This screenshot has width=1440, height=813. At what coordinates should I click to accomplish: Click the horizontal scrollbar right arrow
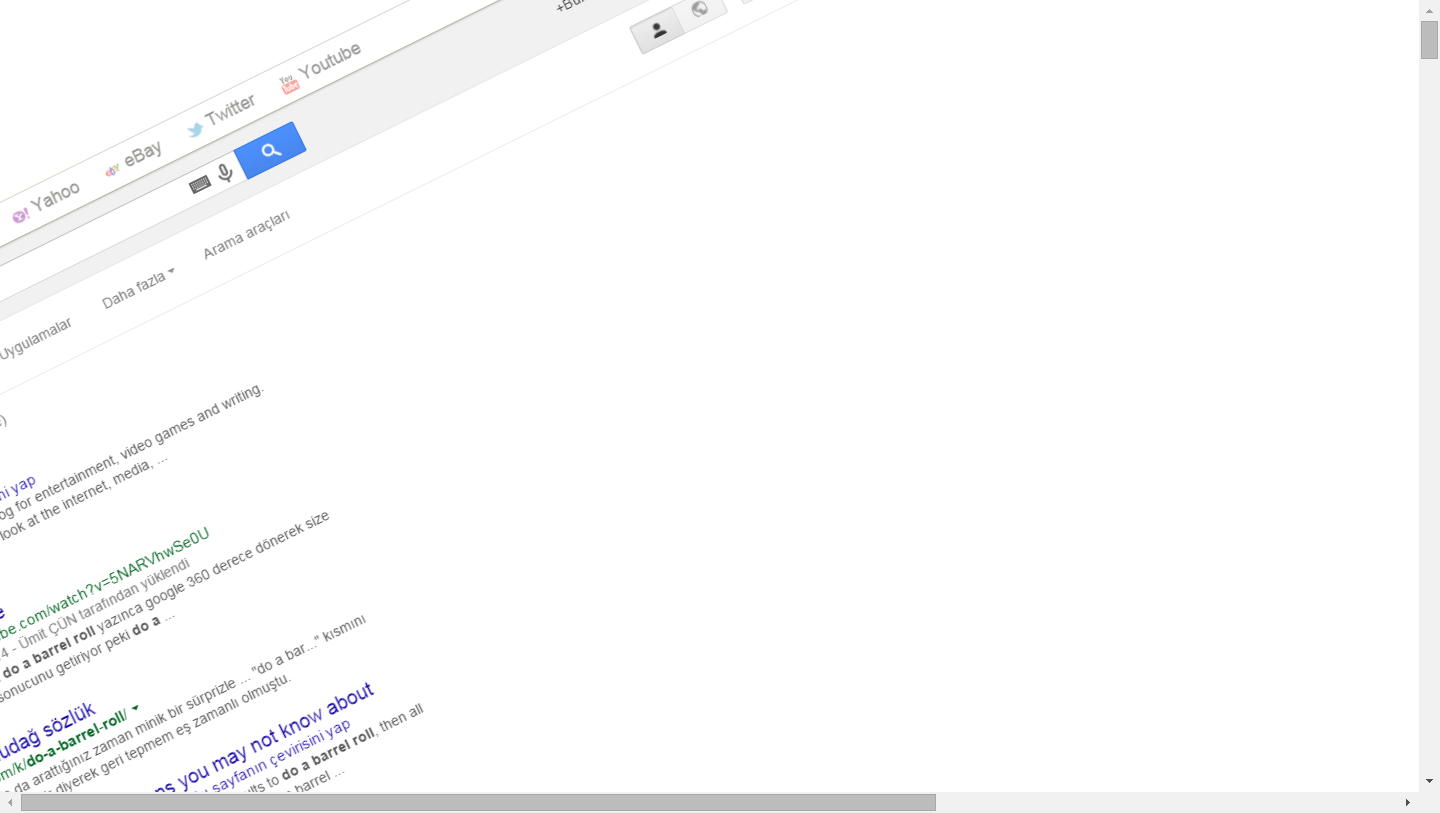(1408, 802)
